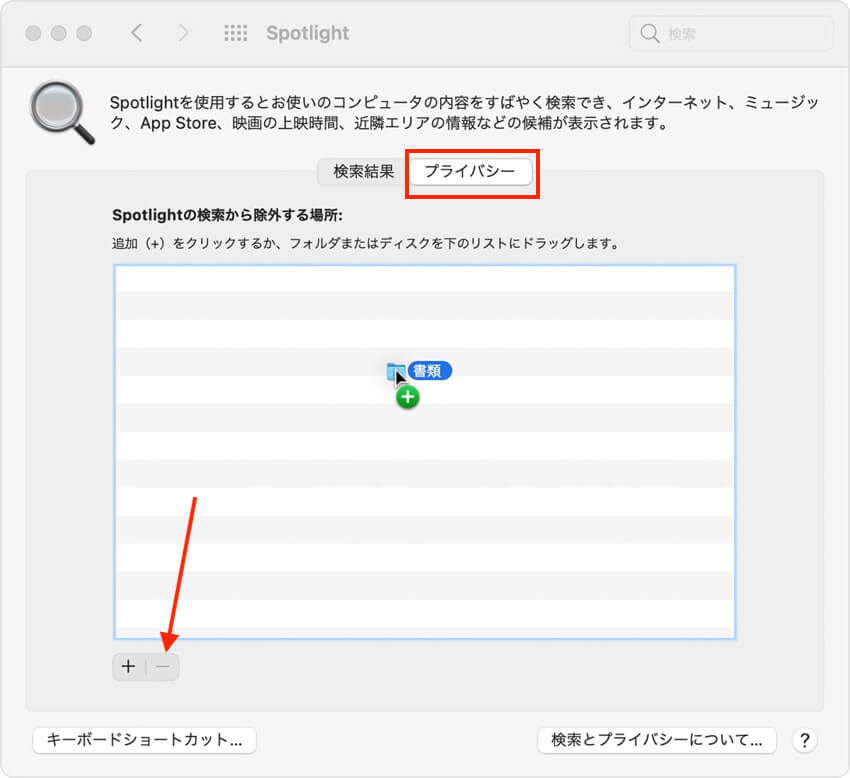The width and height of the screenshot is (850, 778).
Task: Click the blue 書類 folder icon
Action: point(395,371)
